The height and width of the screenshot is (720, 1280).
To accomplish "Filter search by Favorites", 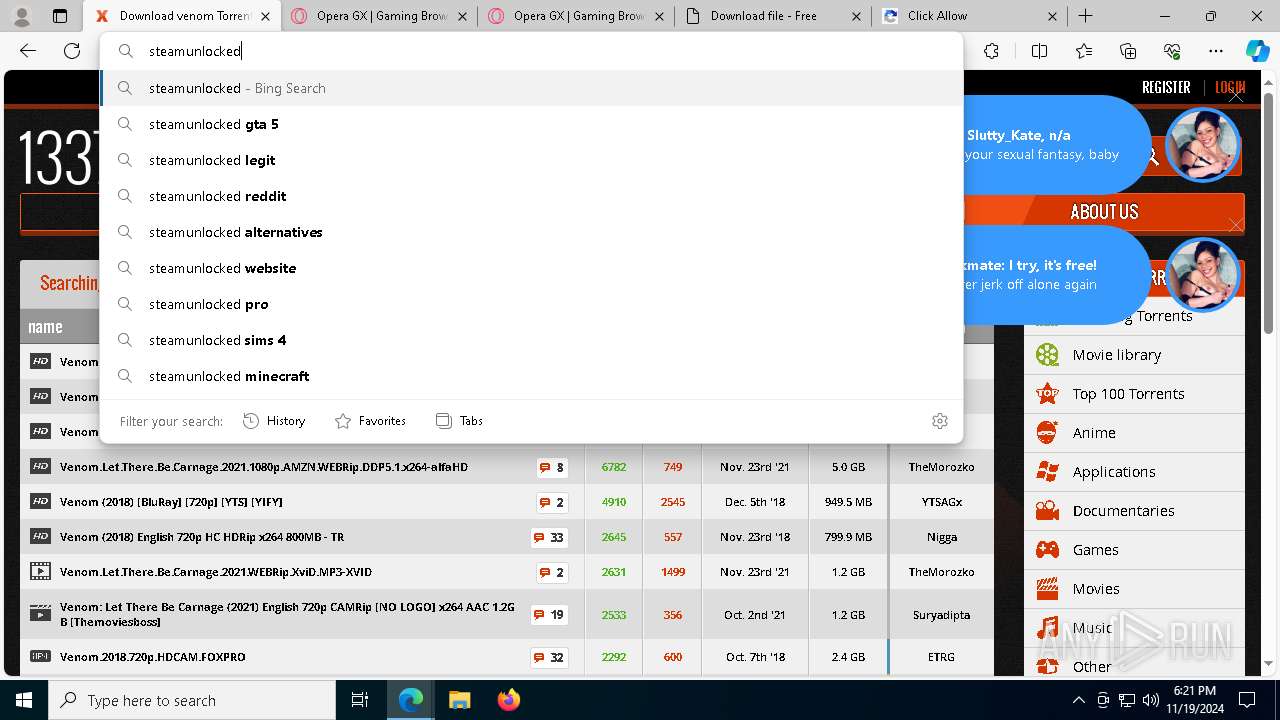I will click(370, 421).
